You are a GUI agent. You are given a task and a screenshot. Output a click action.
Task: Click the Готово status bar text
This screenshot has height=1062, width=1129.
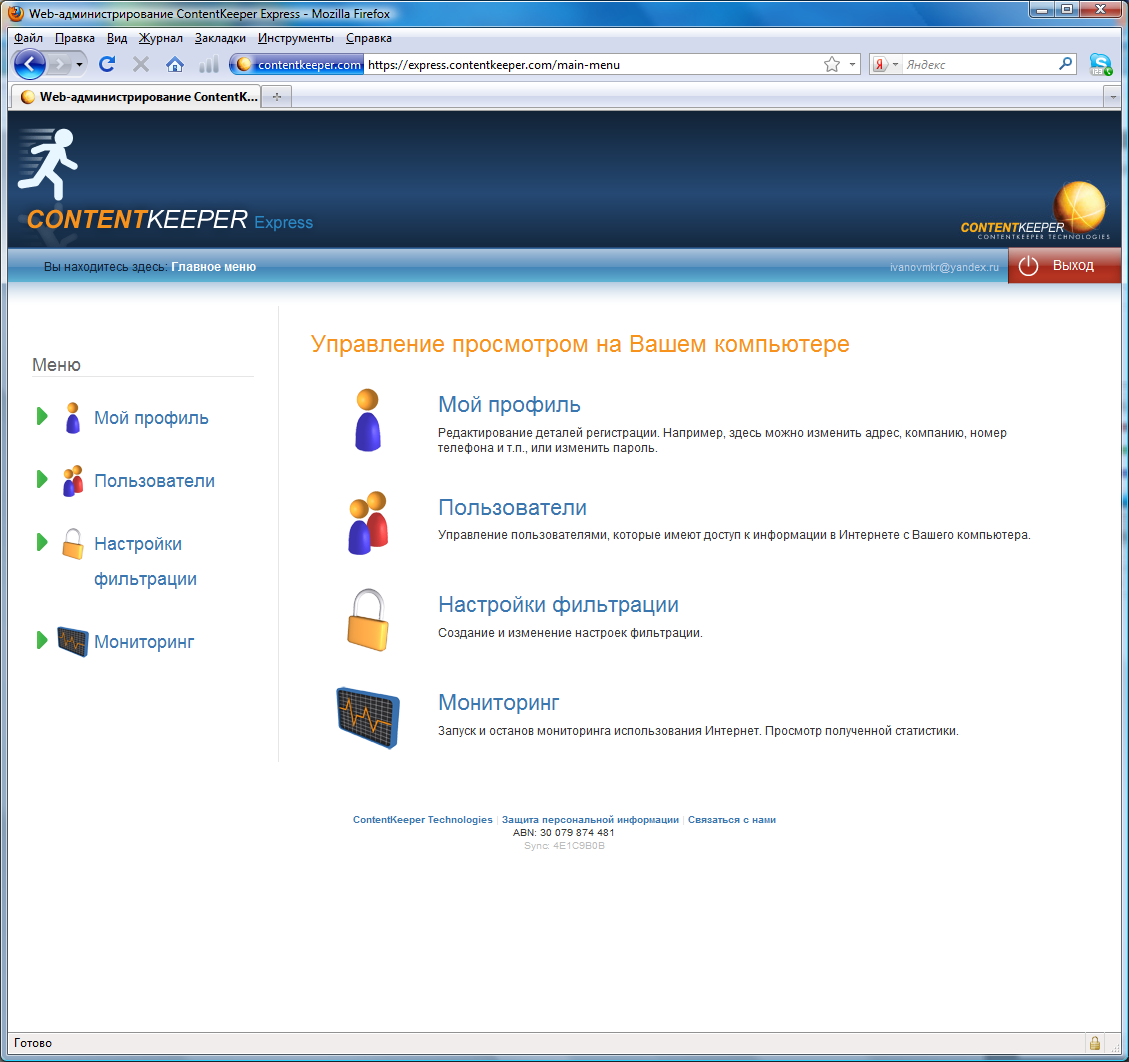(32, 1043)
